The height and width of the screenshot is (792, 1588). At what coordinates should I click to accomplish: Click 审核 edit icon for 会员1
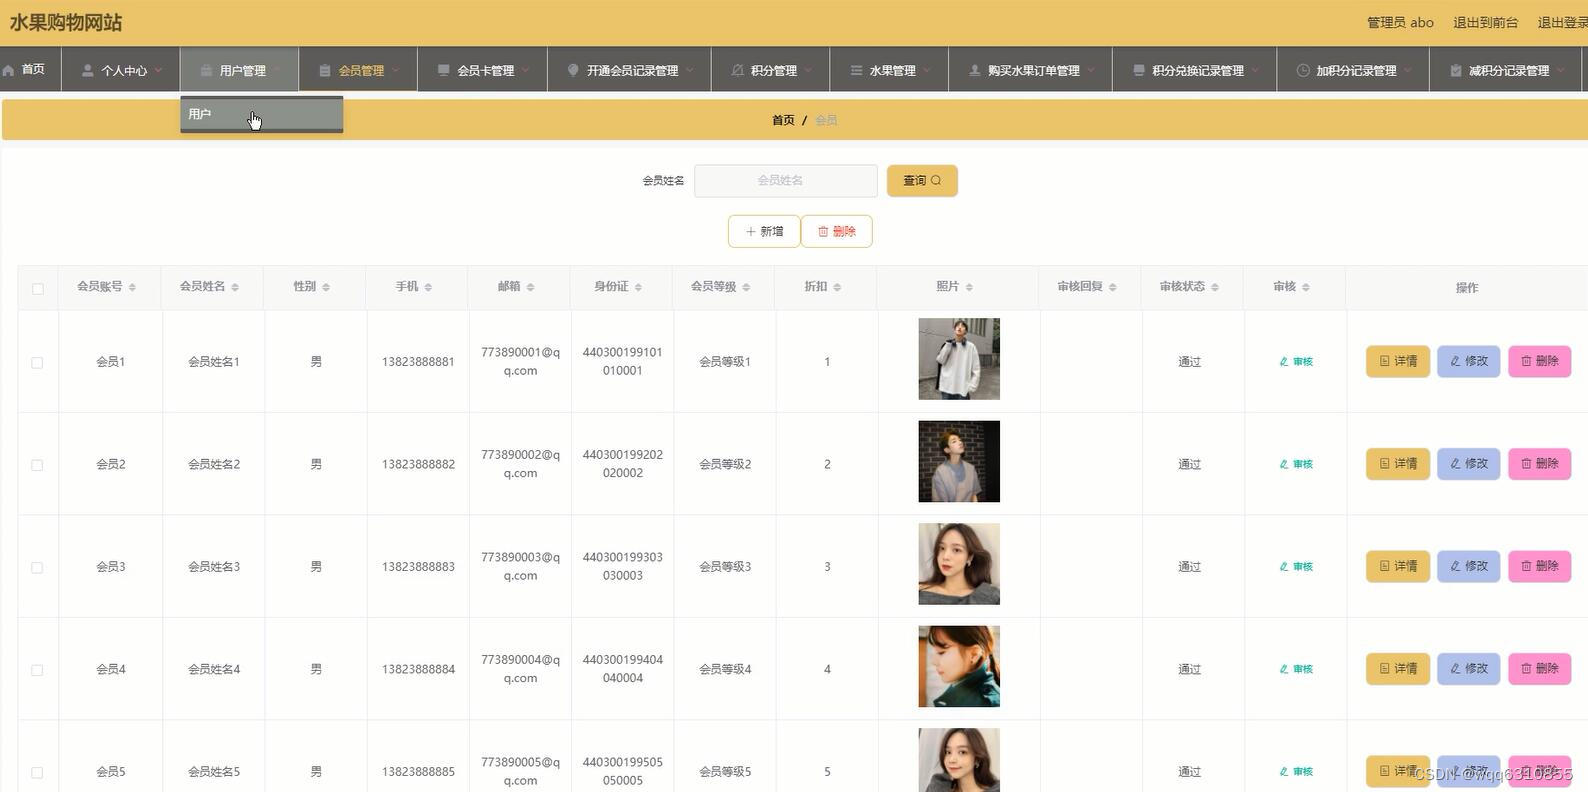[x=1284, y=362]
